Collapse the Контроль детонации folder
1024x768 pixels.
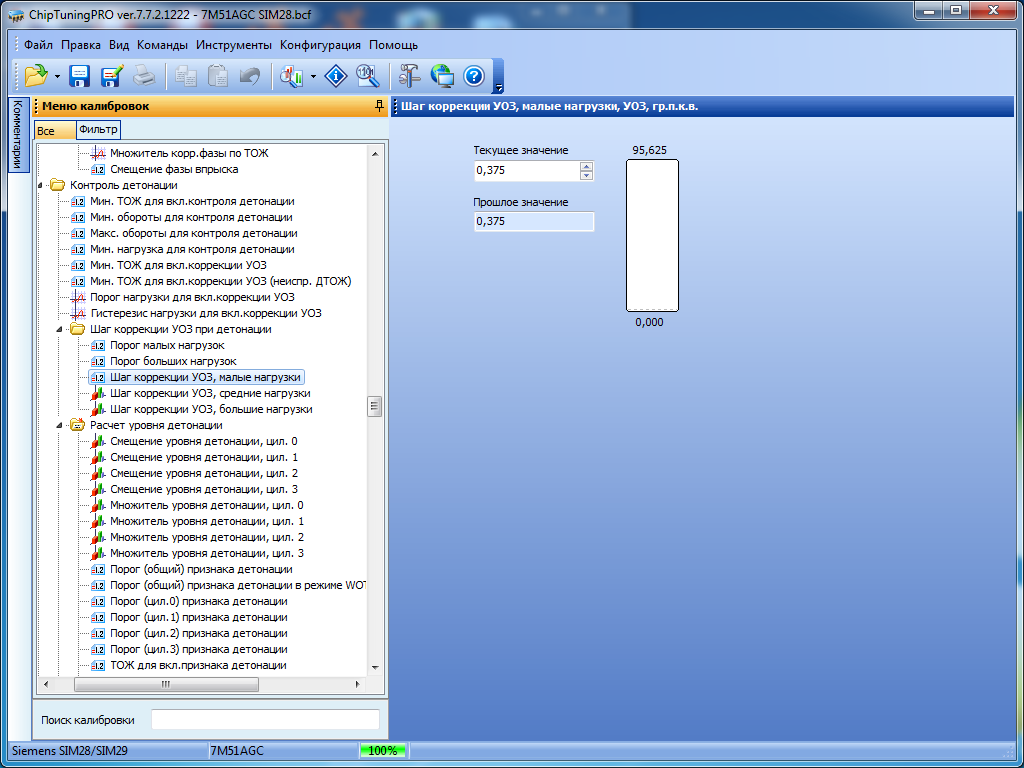coord(42,186)
